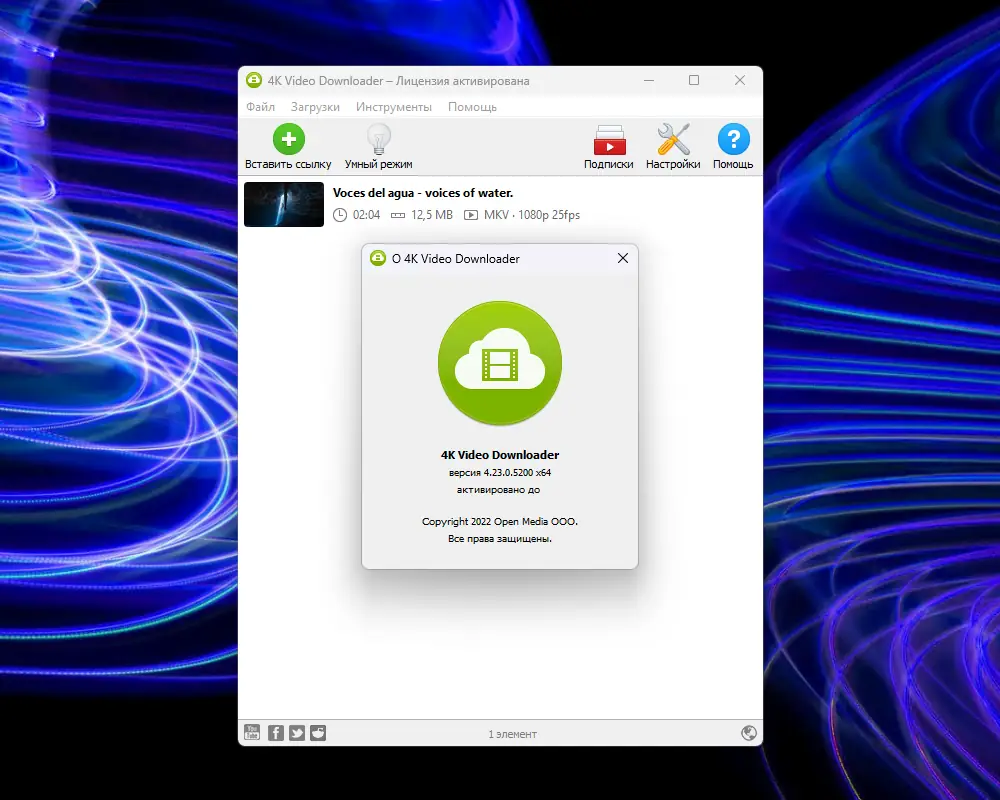Click the green Вставить ссылку plus icon
The width and height of the screenshot is (1000, 800).
click(x=288, y=139)
